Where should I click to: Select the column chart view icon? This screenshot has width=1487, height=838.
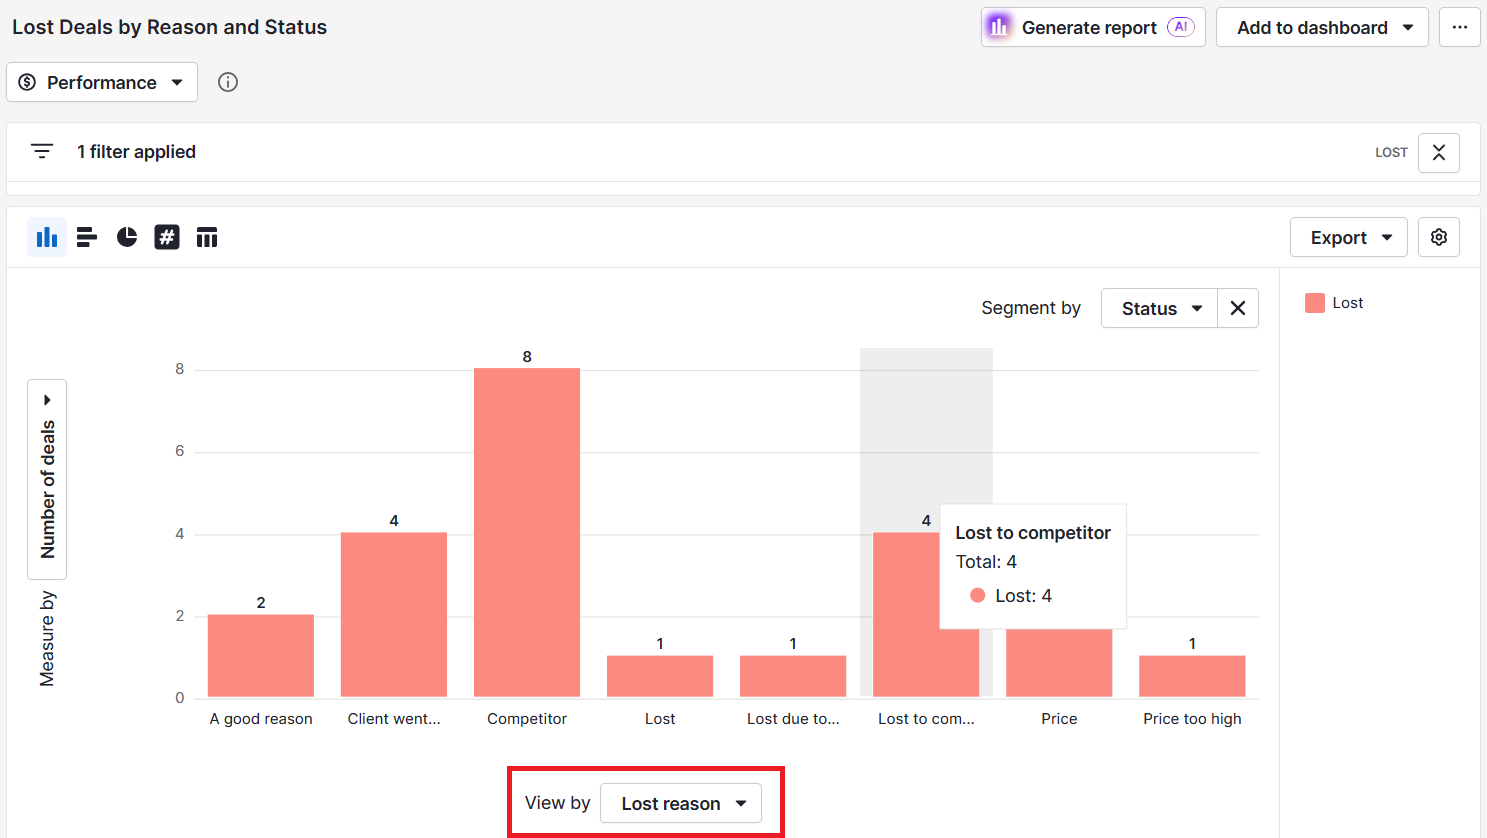[46, 237]
